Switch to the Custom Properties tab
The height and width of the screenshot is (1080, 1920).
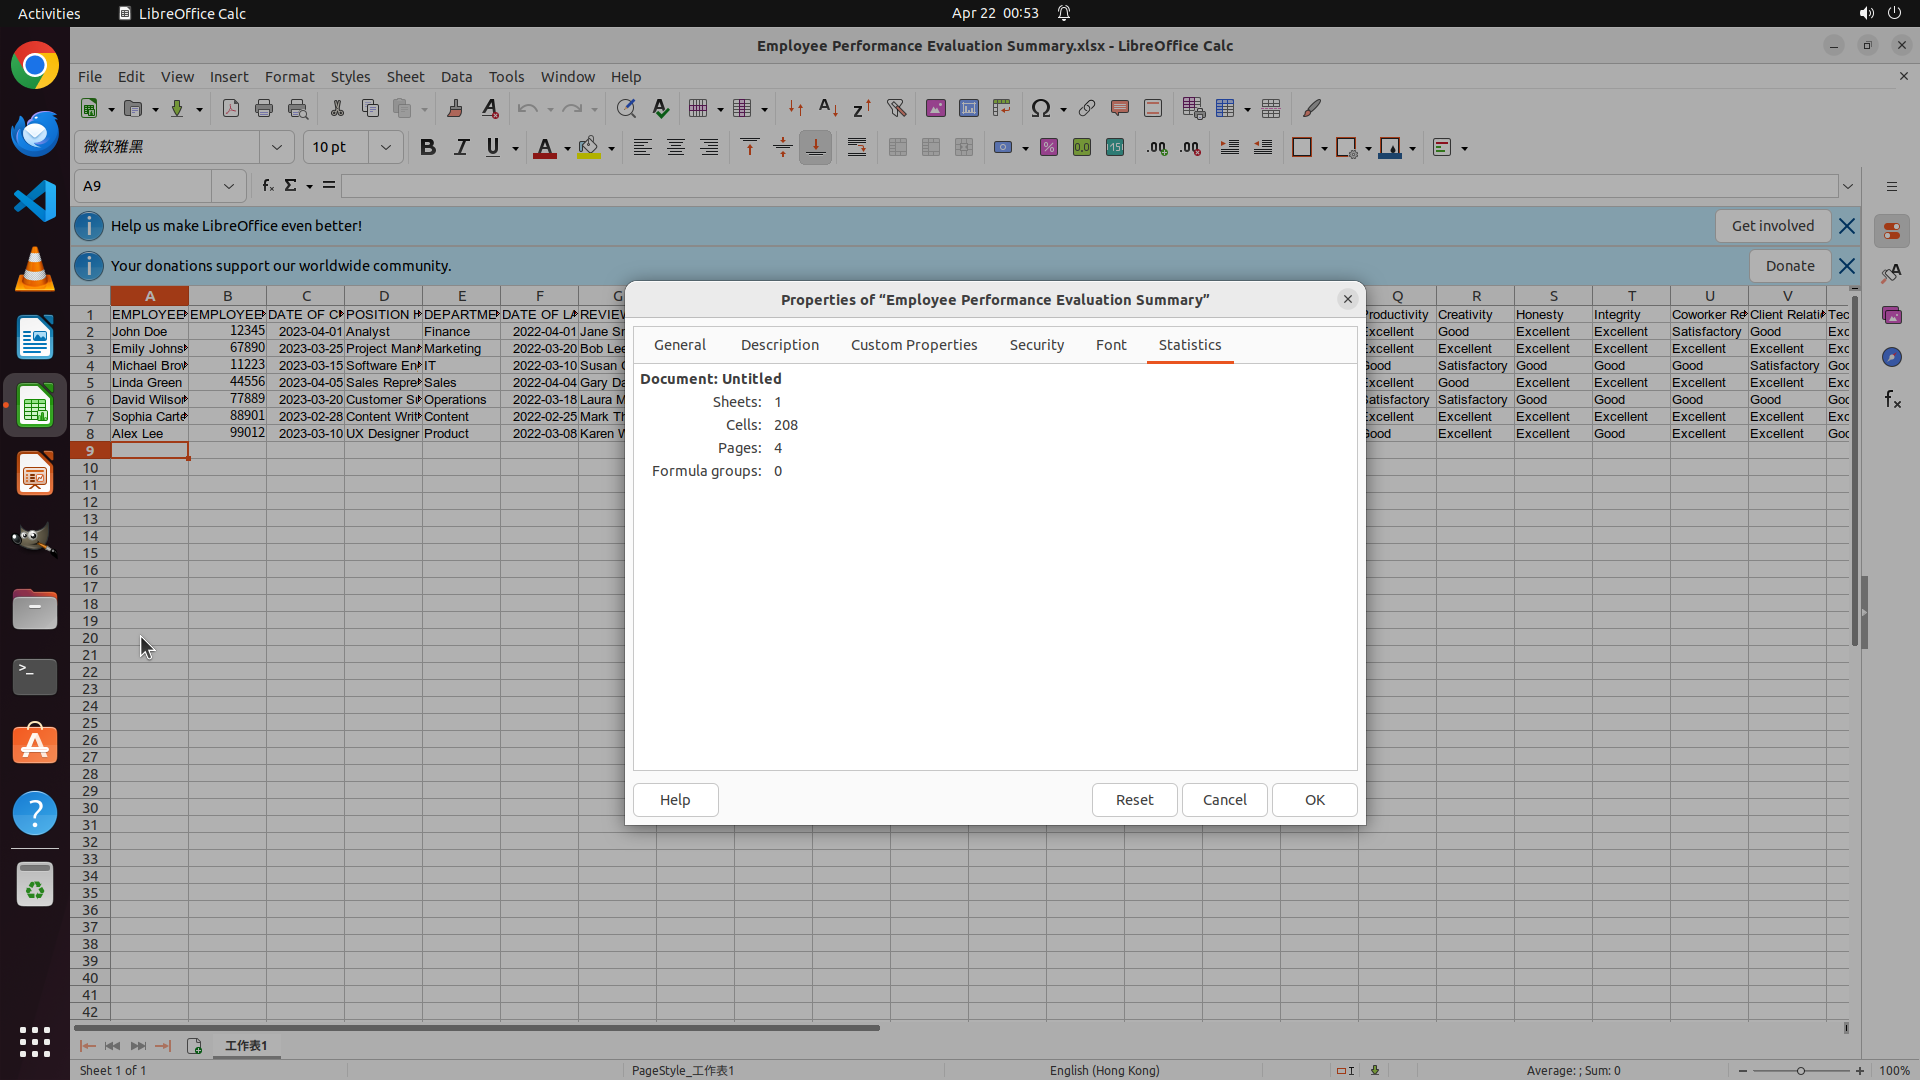click(x=913, y=344)
